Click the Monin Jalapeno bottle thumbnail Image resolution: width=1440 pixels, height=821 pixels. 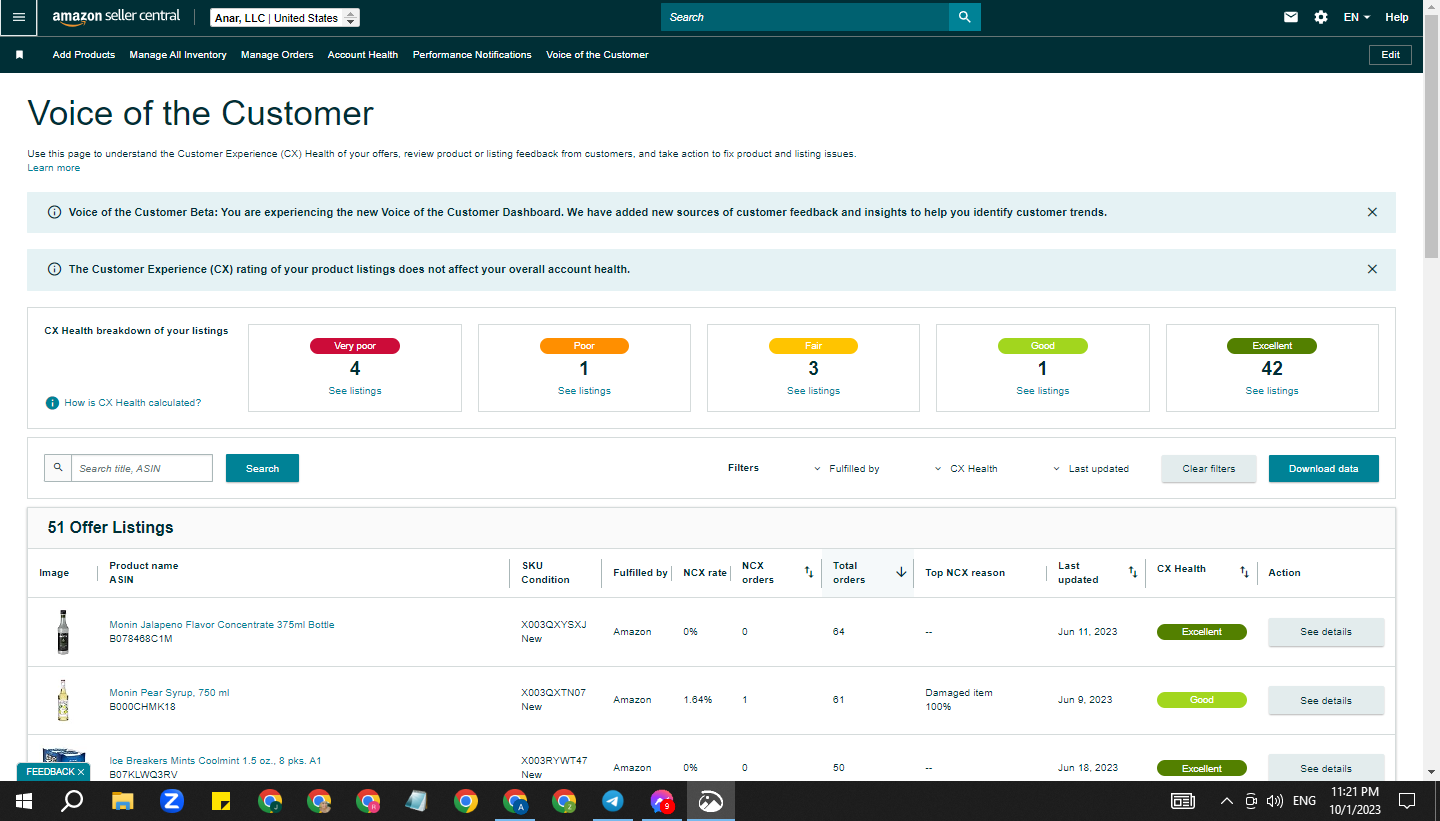tap(63, 632)
